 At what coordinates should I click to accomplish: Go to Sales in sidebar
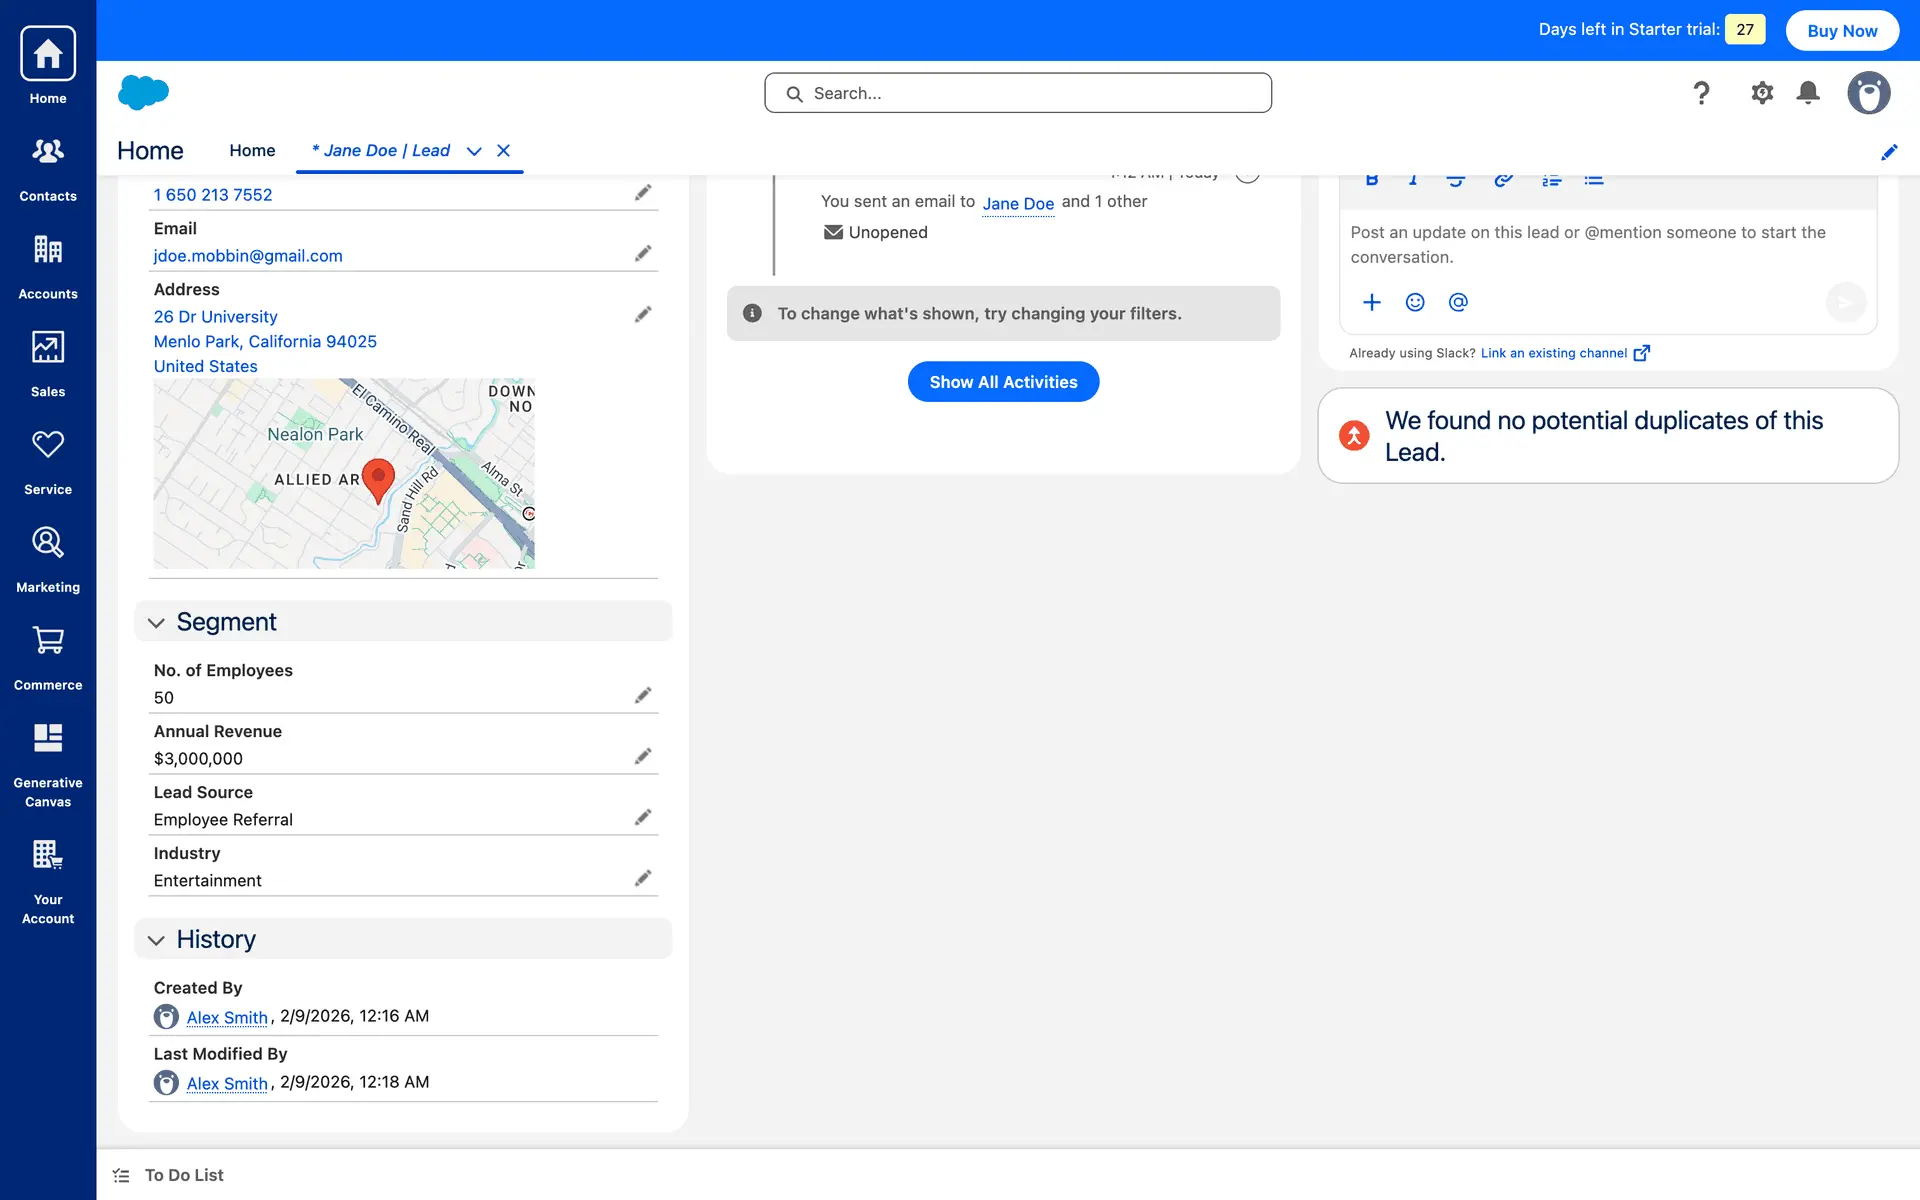48,363
